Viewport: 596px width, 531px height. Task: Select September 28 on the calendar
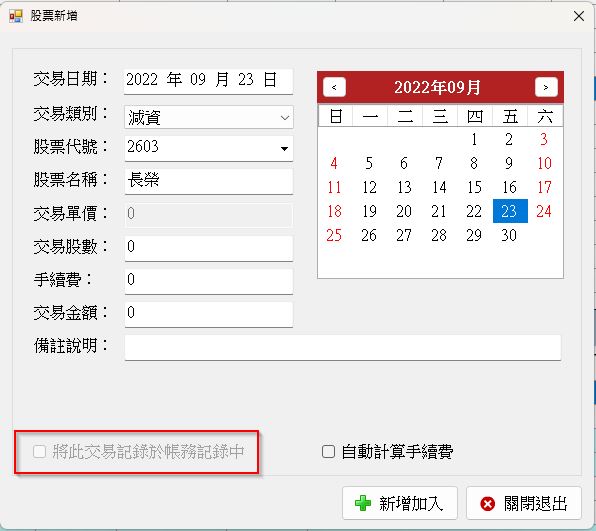pyautogui.click(x=439, y=235)
